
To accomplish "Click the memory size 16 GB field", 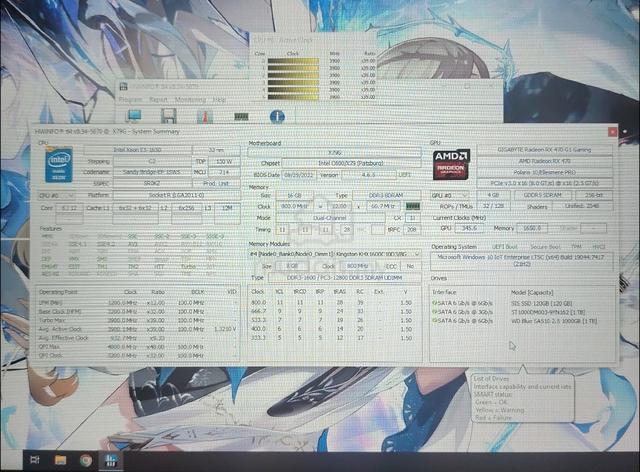I will [294, 195].
